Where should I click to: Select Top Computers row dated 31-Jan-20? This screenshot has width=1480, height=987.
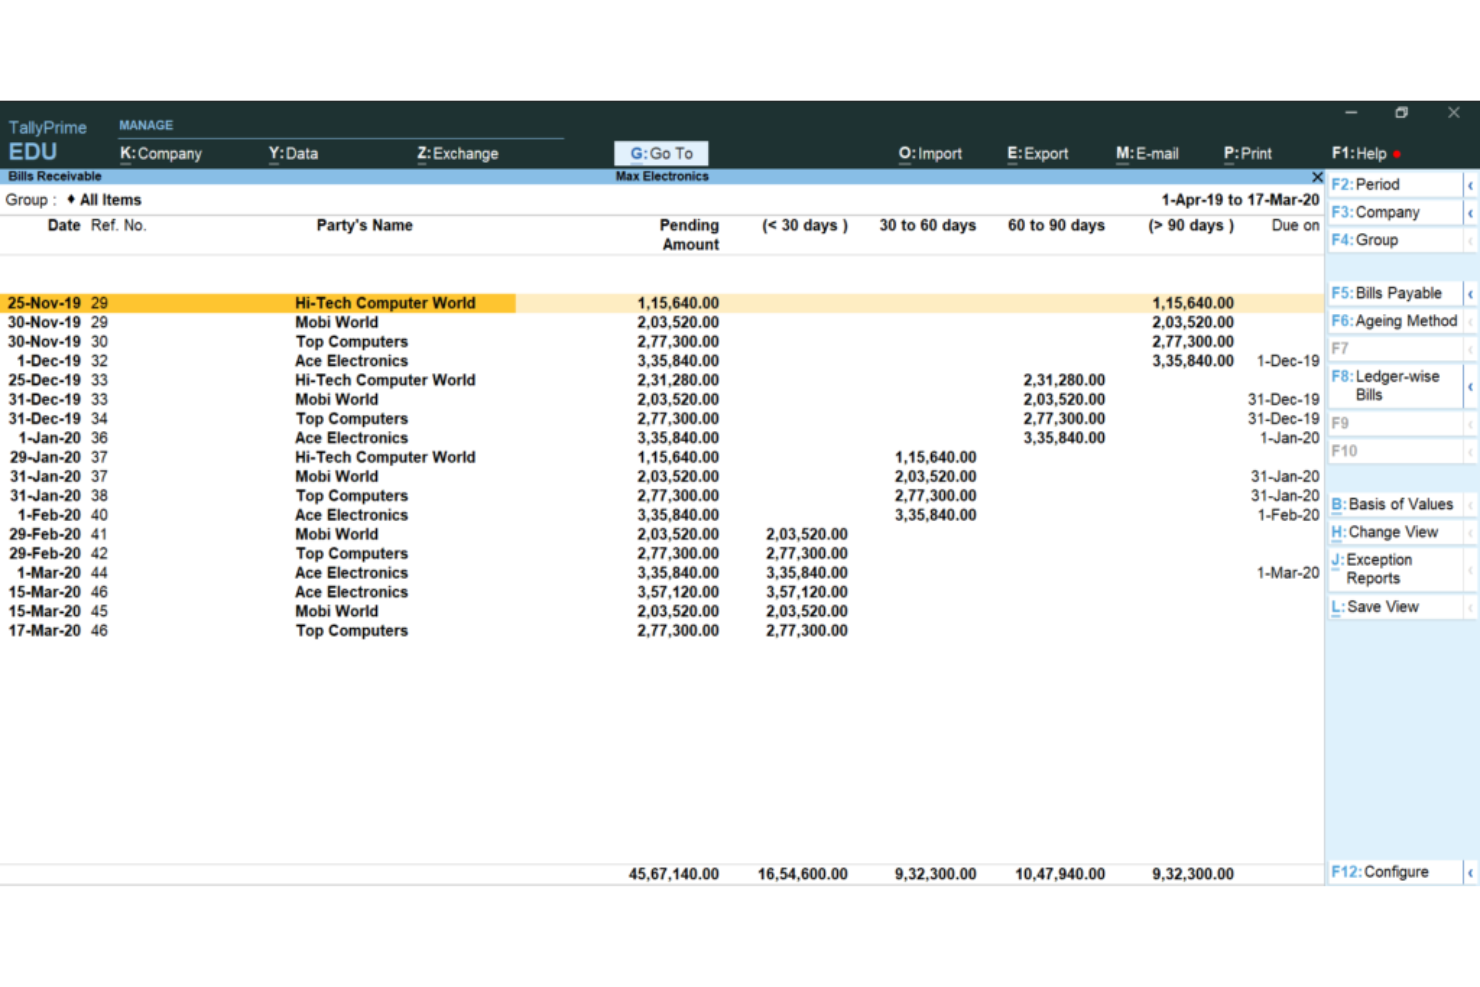click(661, 496)
